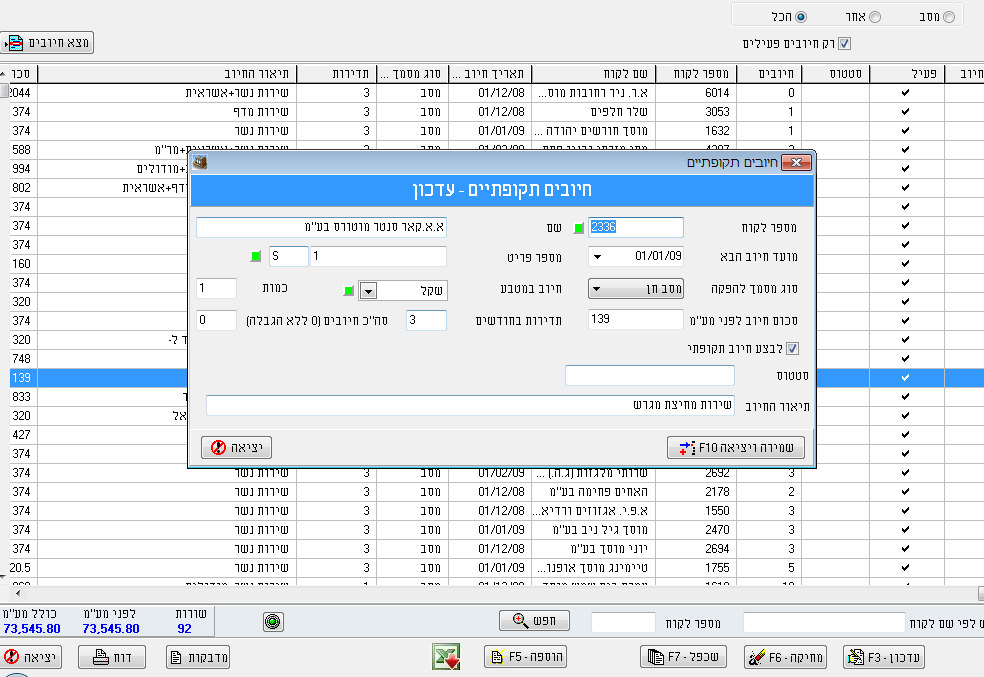Image resolution: width=984 pixels, height=677 pixels.
Task: Click the תיאור החיוב description field
Action: coord(471,405)
